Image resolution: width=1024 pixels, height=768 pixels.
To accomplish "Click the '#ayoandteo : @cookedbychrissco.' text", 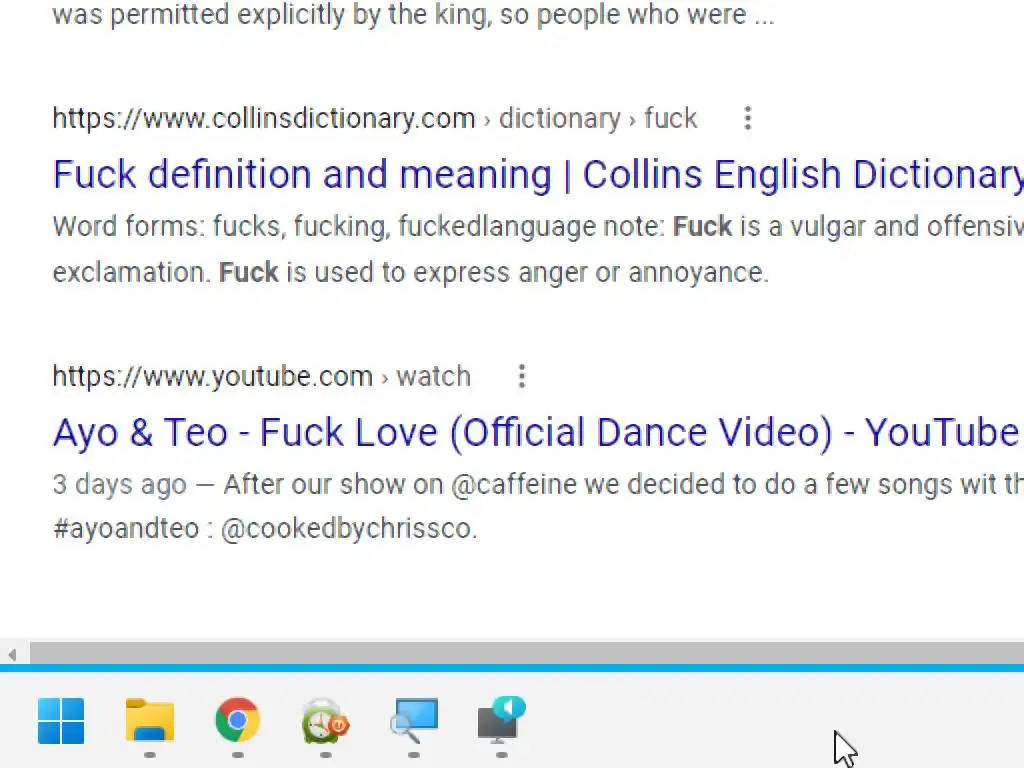I will [x=264, y=528].
